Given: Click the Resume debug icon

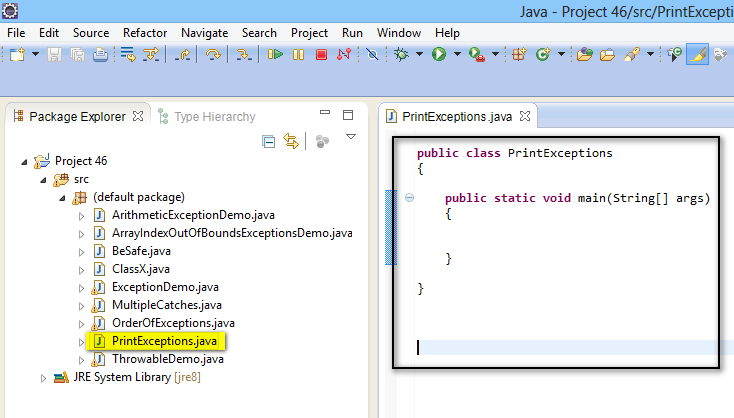Looking at the screenshot, I should click(275, 54).
